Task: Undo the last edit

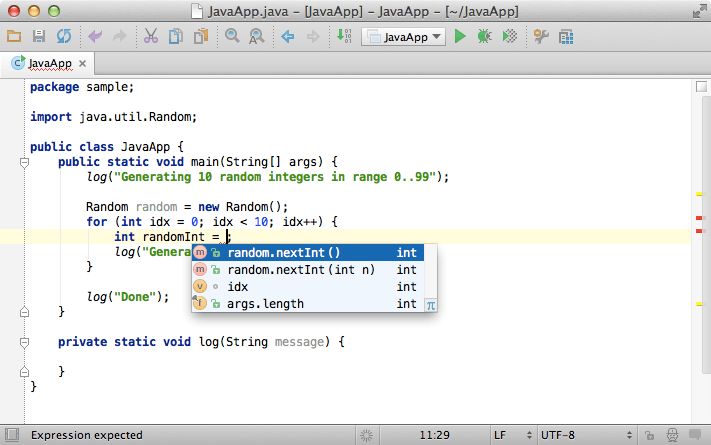Action: pyautogui.click(x=95, y=36)
